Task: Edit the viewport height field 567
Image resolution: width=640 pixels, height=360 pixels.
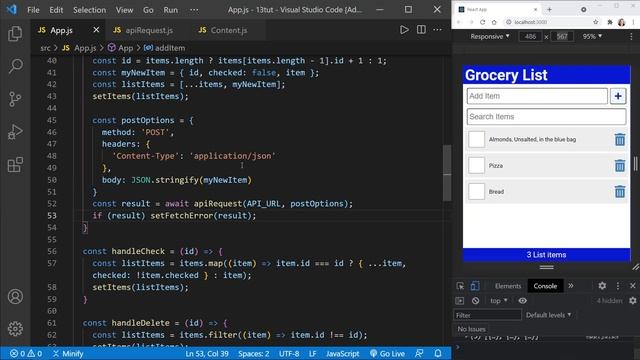Action: (562, 36)
